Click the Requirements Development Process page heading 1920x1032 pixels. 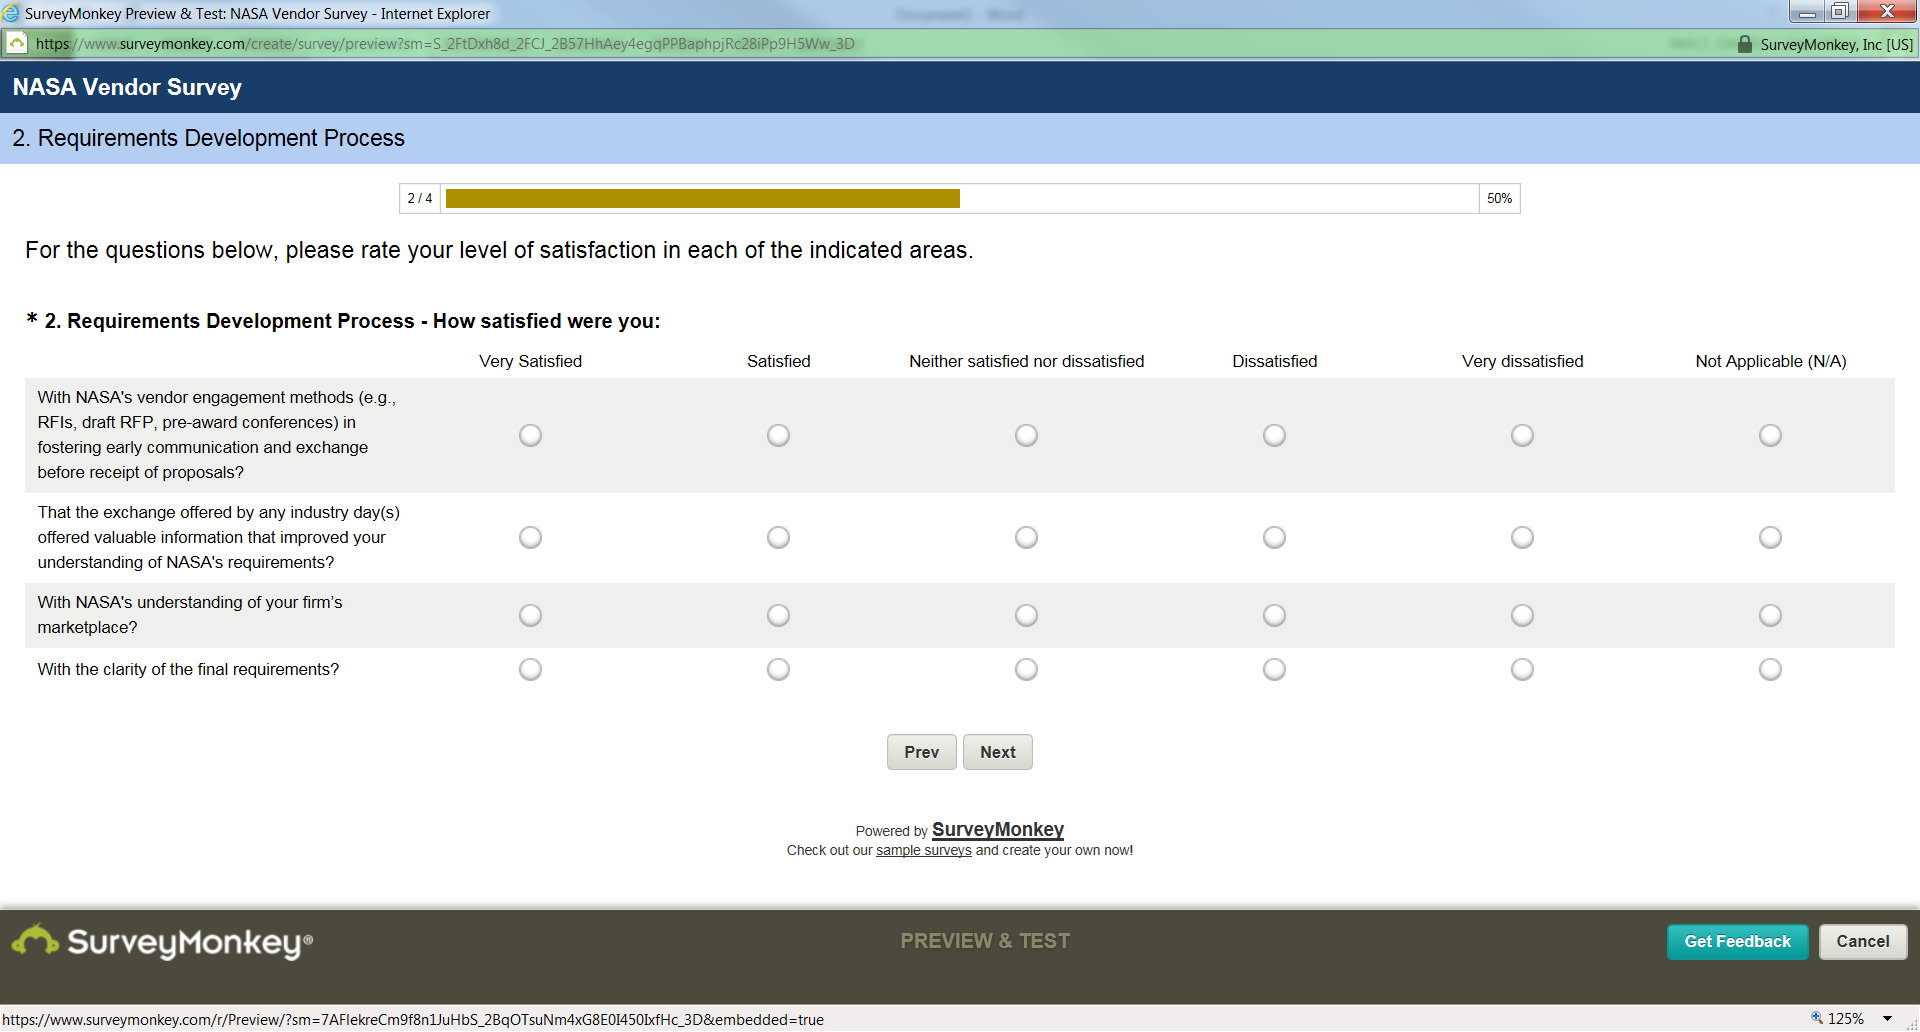[208, 138]
